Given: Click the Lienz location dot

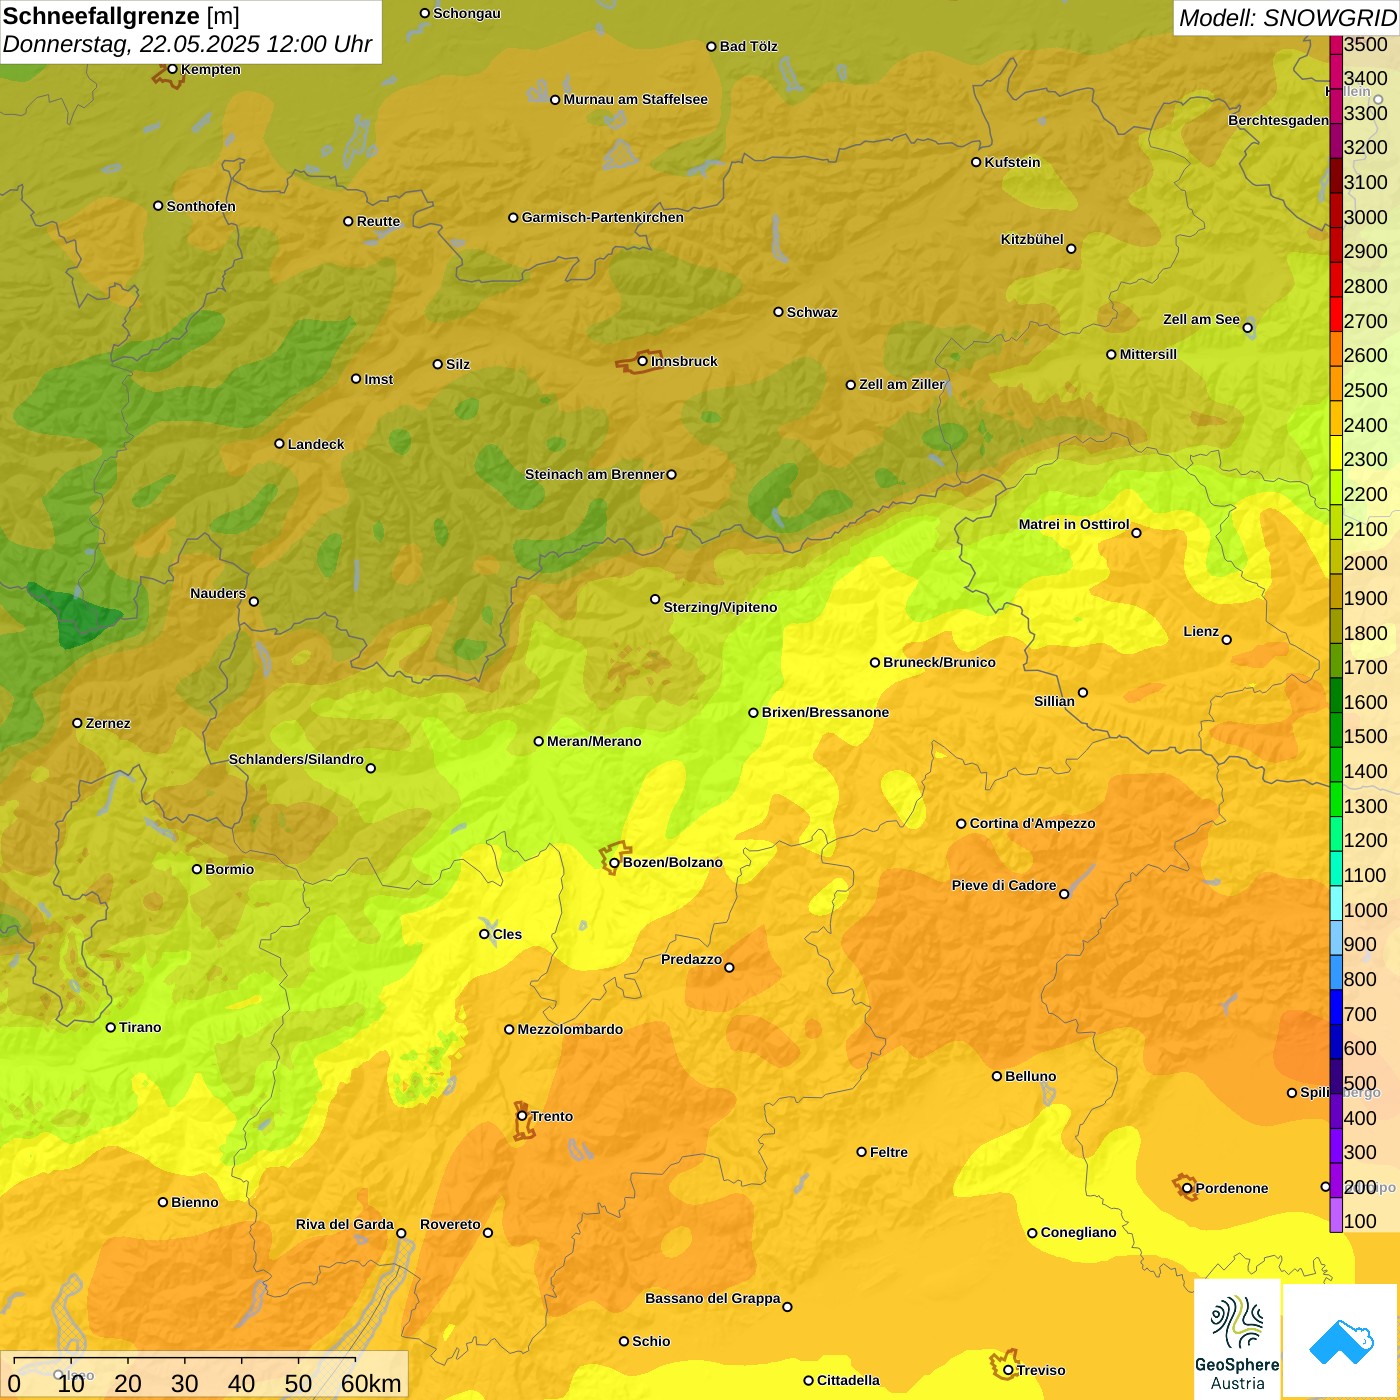Looking at the screenshot, I should point(1227,640).
